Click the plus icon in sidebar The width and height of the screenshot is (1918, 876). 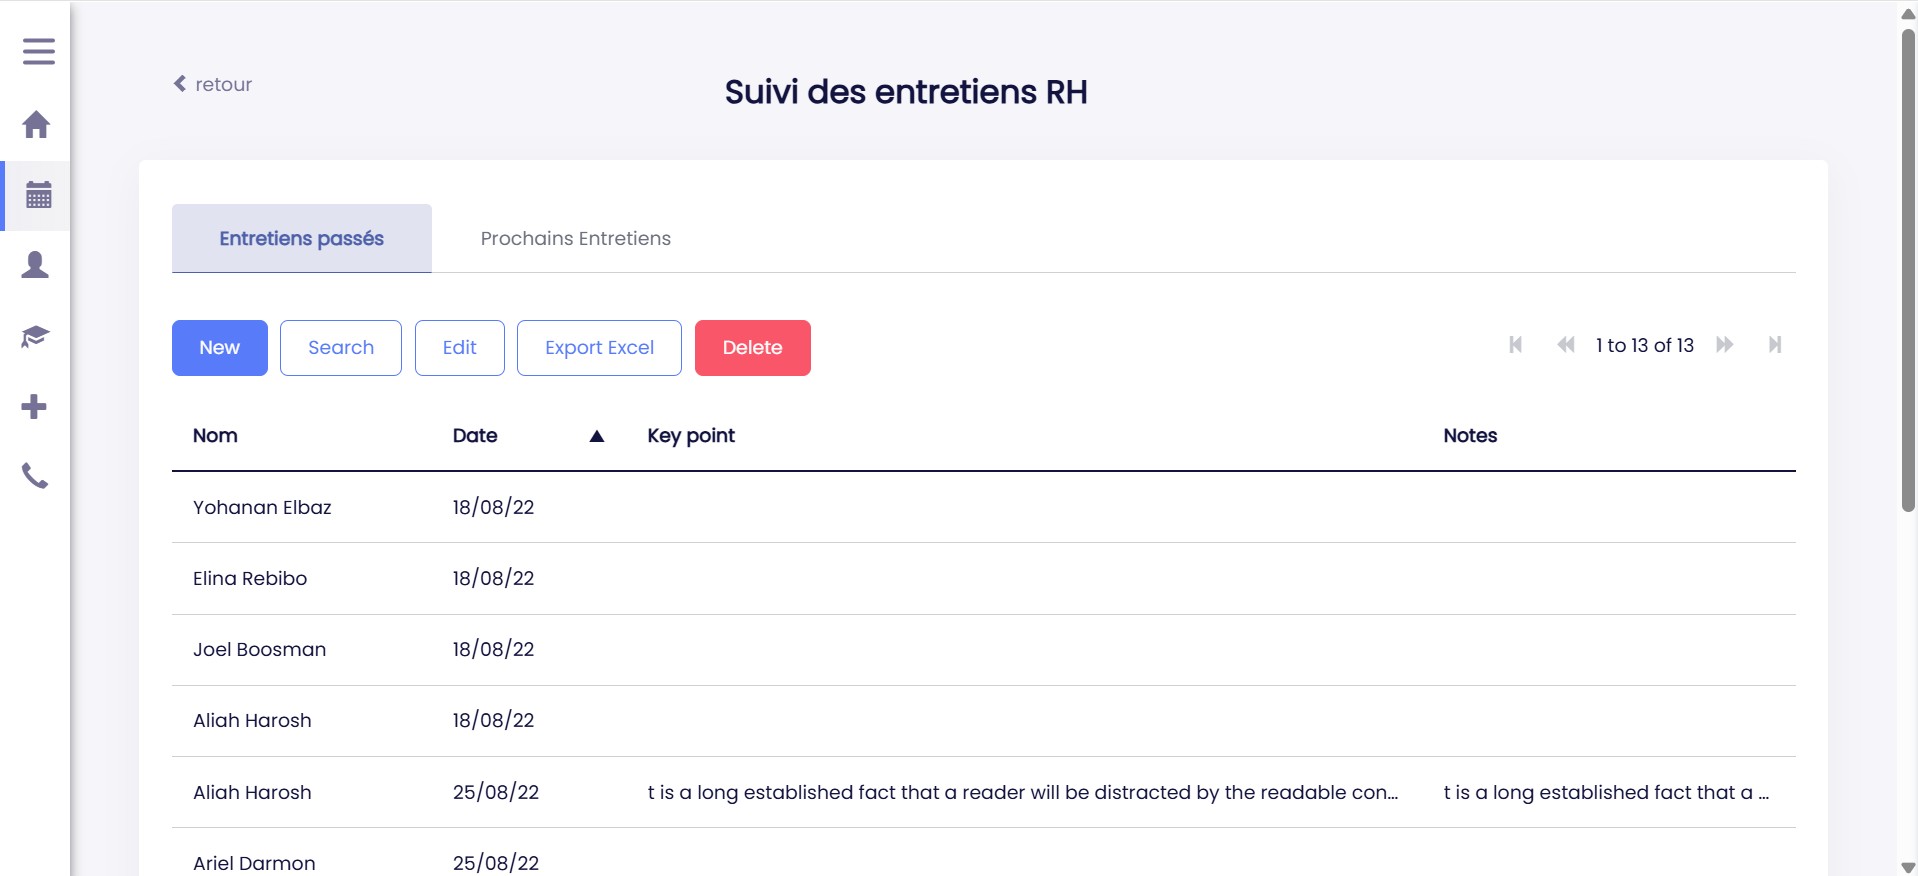pos(34,407)
